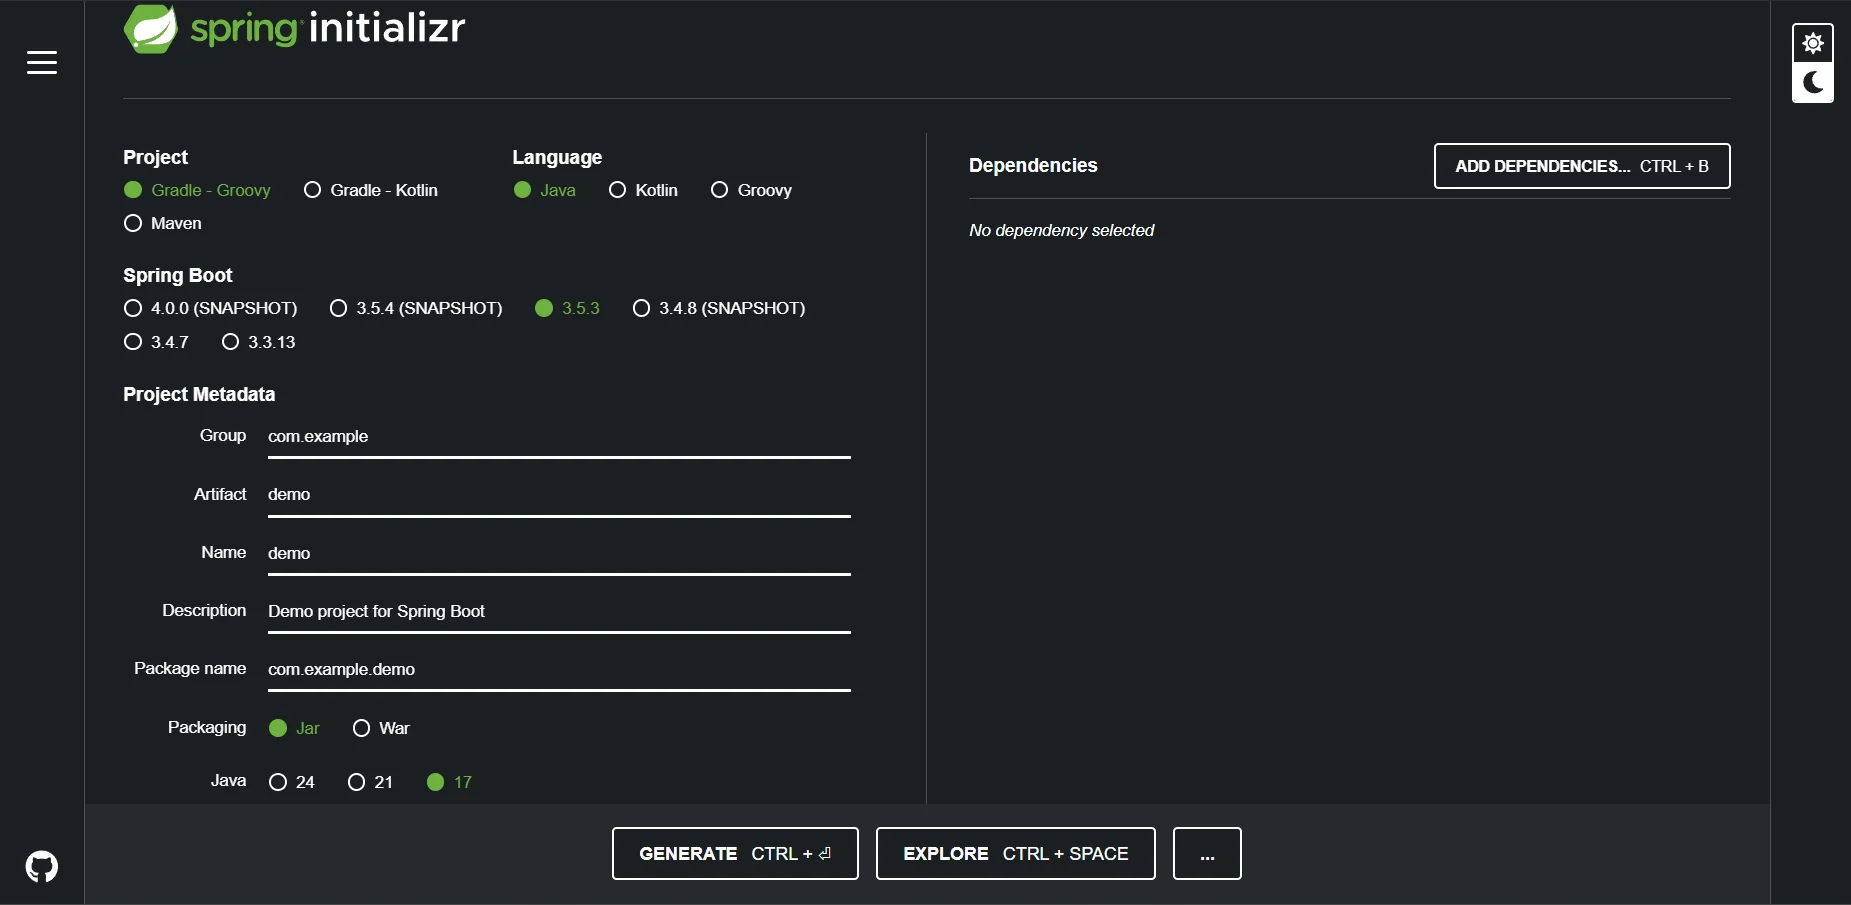Choose Java as the language
This screenshot has height=905, width=1851.
pos(545,190)
